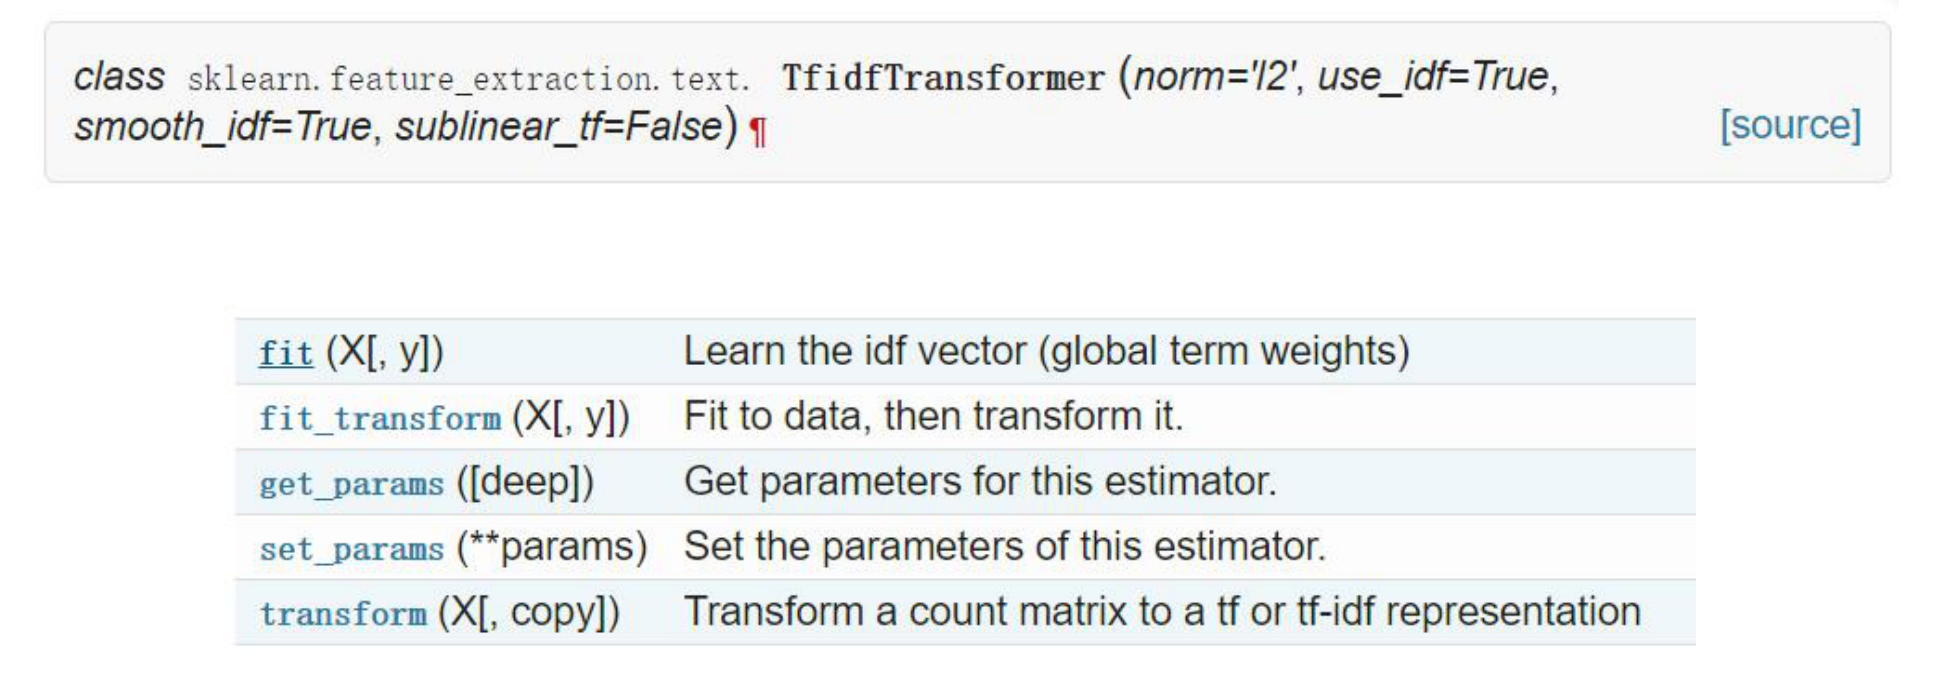The height and width of the screenshot is (684, 1934).
Task: Open the fit method link
Action: point(286,353)
